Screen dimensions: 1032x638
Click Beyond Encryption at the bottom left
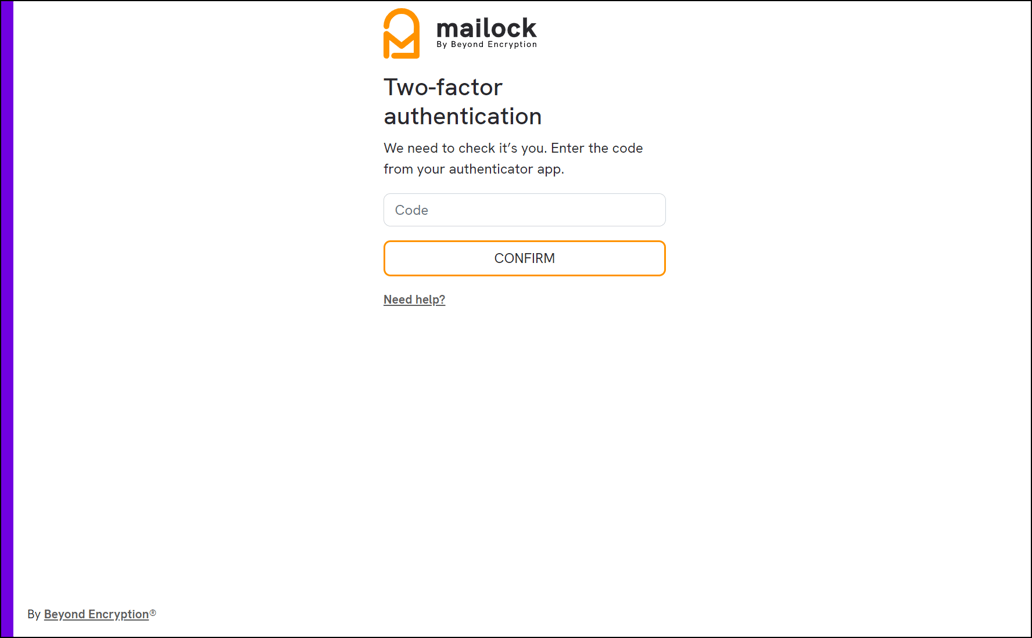click(x=96, y=613)
